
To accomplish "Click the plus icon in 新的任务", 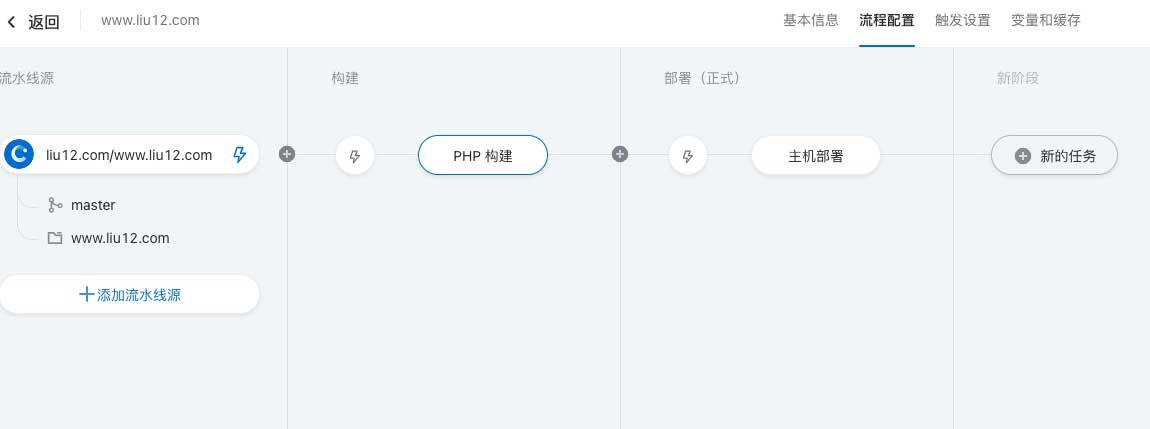I will pyautogui.click(x=1023, y=156).
